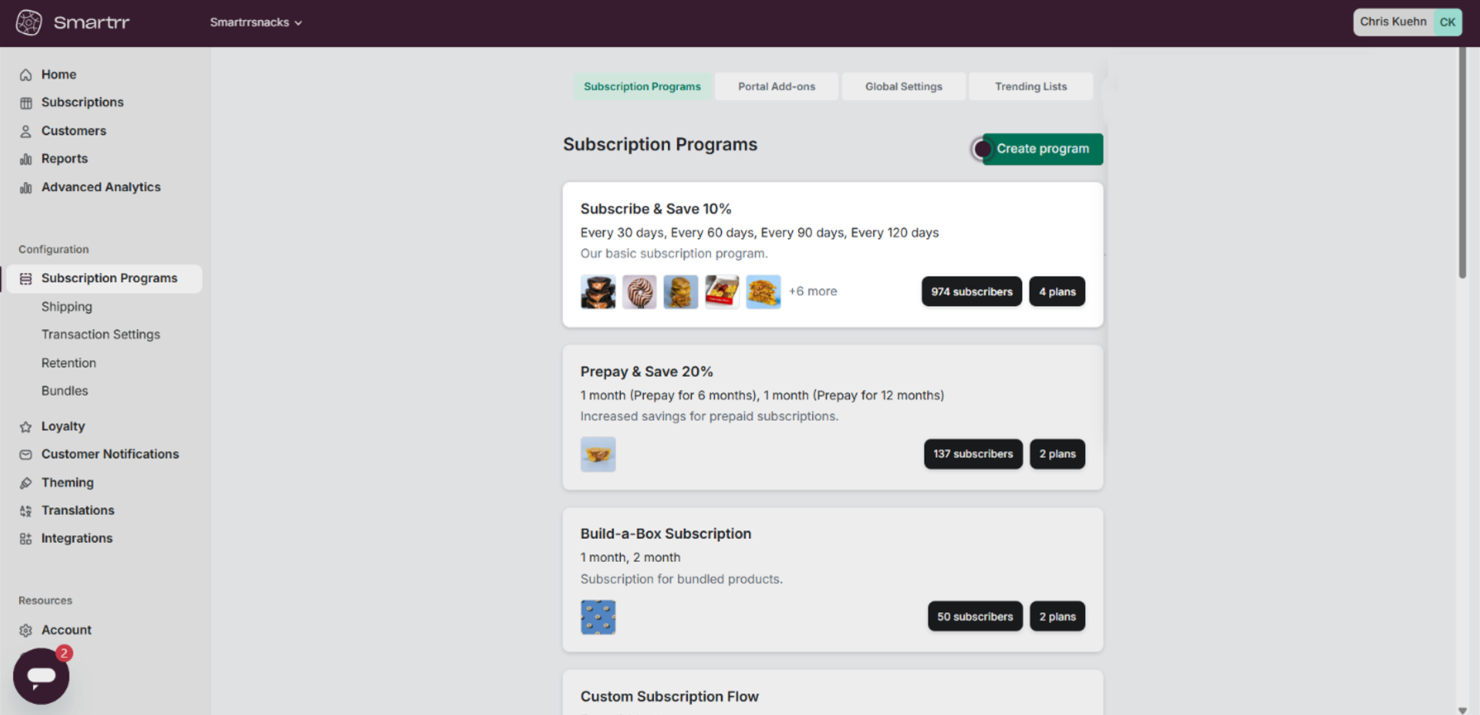1480x715 pixels.
Task: Click the Build-a-Box product thumbnail
Action: point(598,616)
